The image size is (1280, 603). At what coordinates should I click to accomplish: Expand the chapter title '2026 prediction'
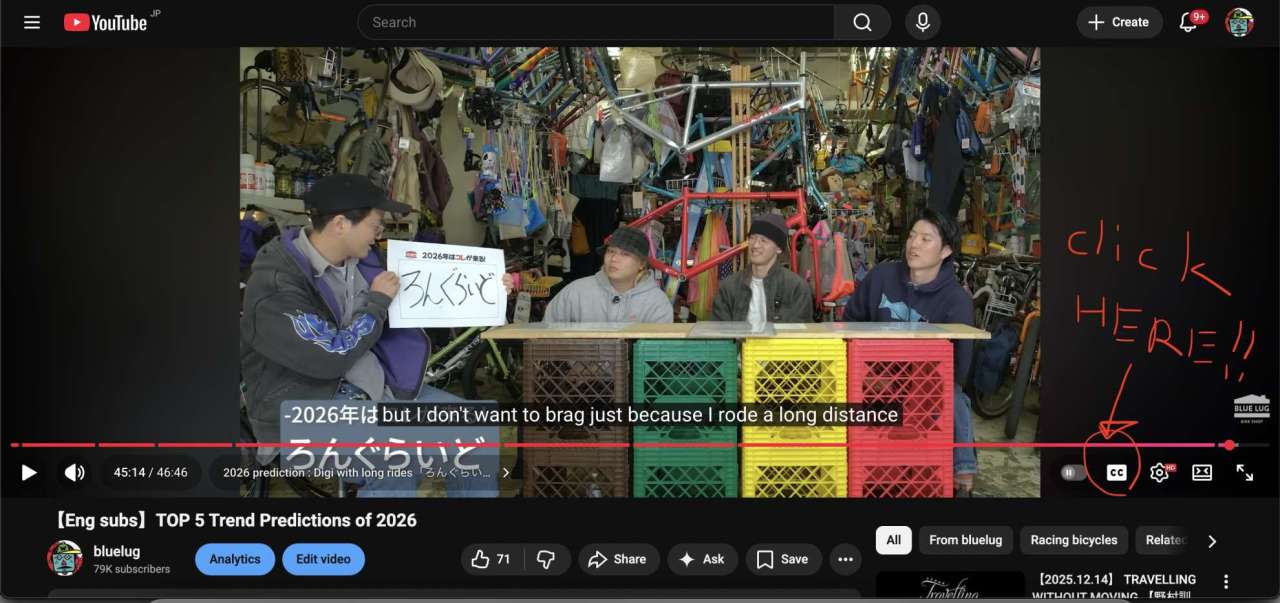(365, 473)
